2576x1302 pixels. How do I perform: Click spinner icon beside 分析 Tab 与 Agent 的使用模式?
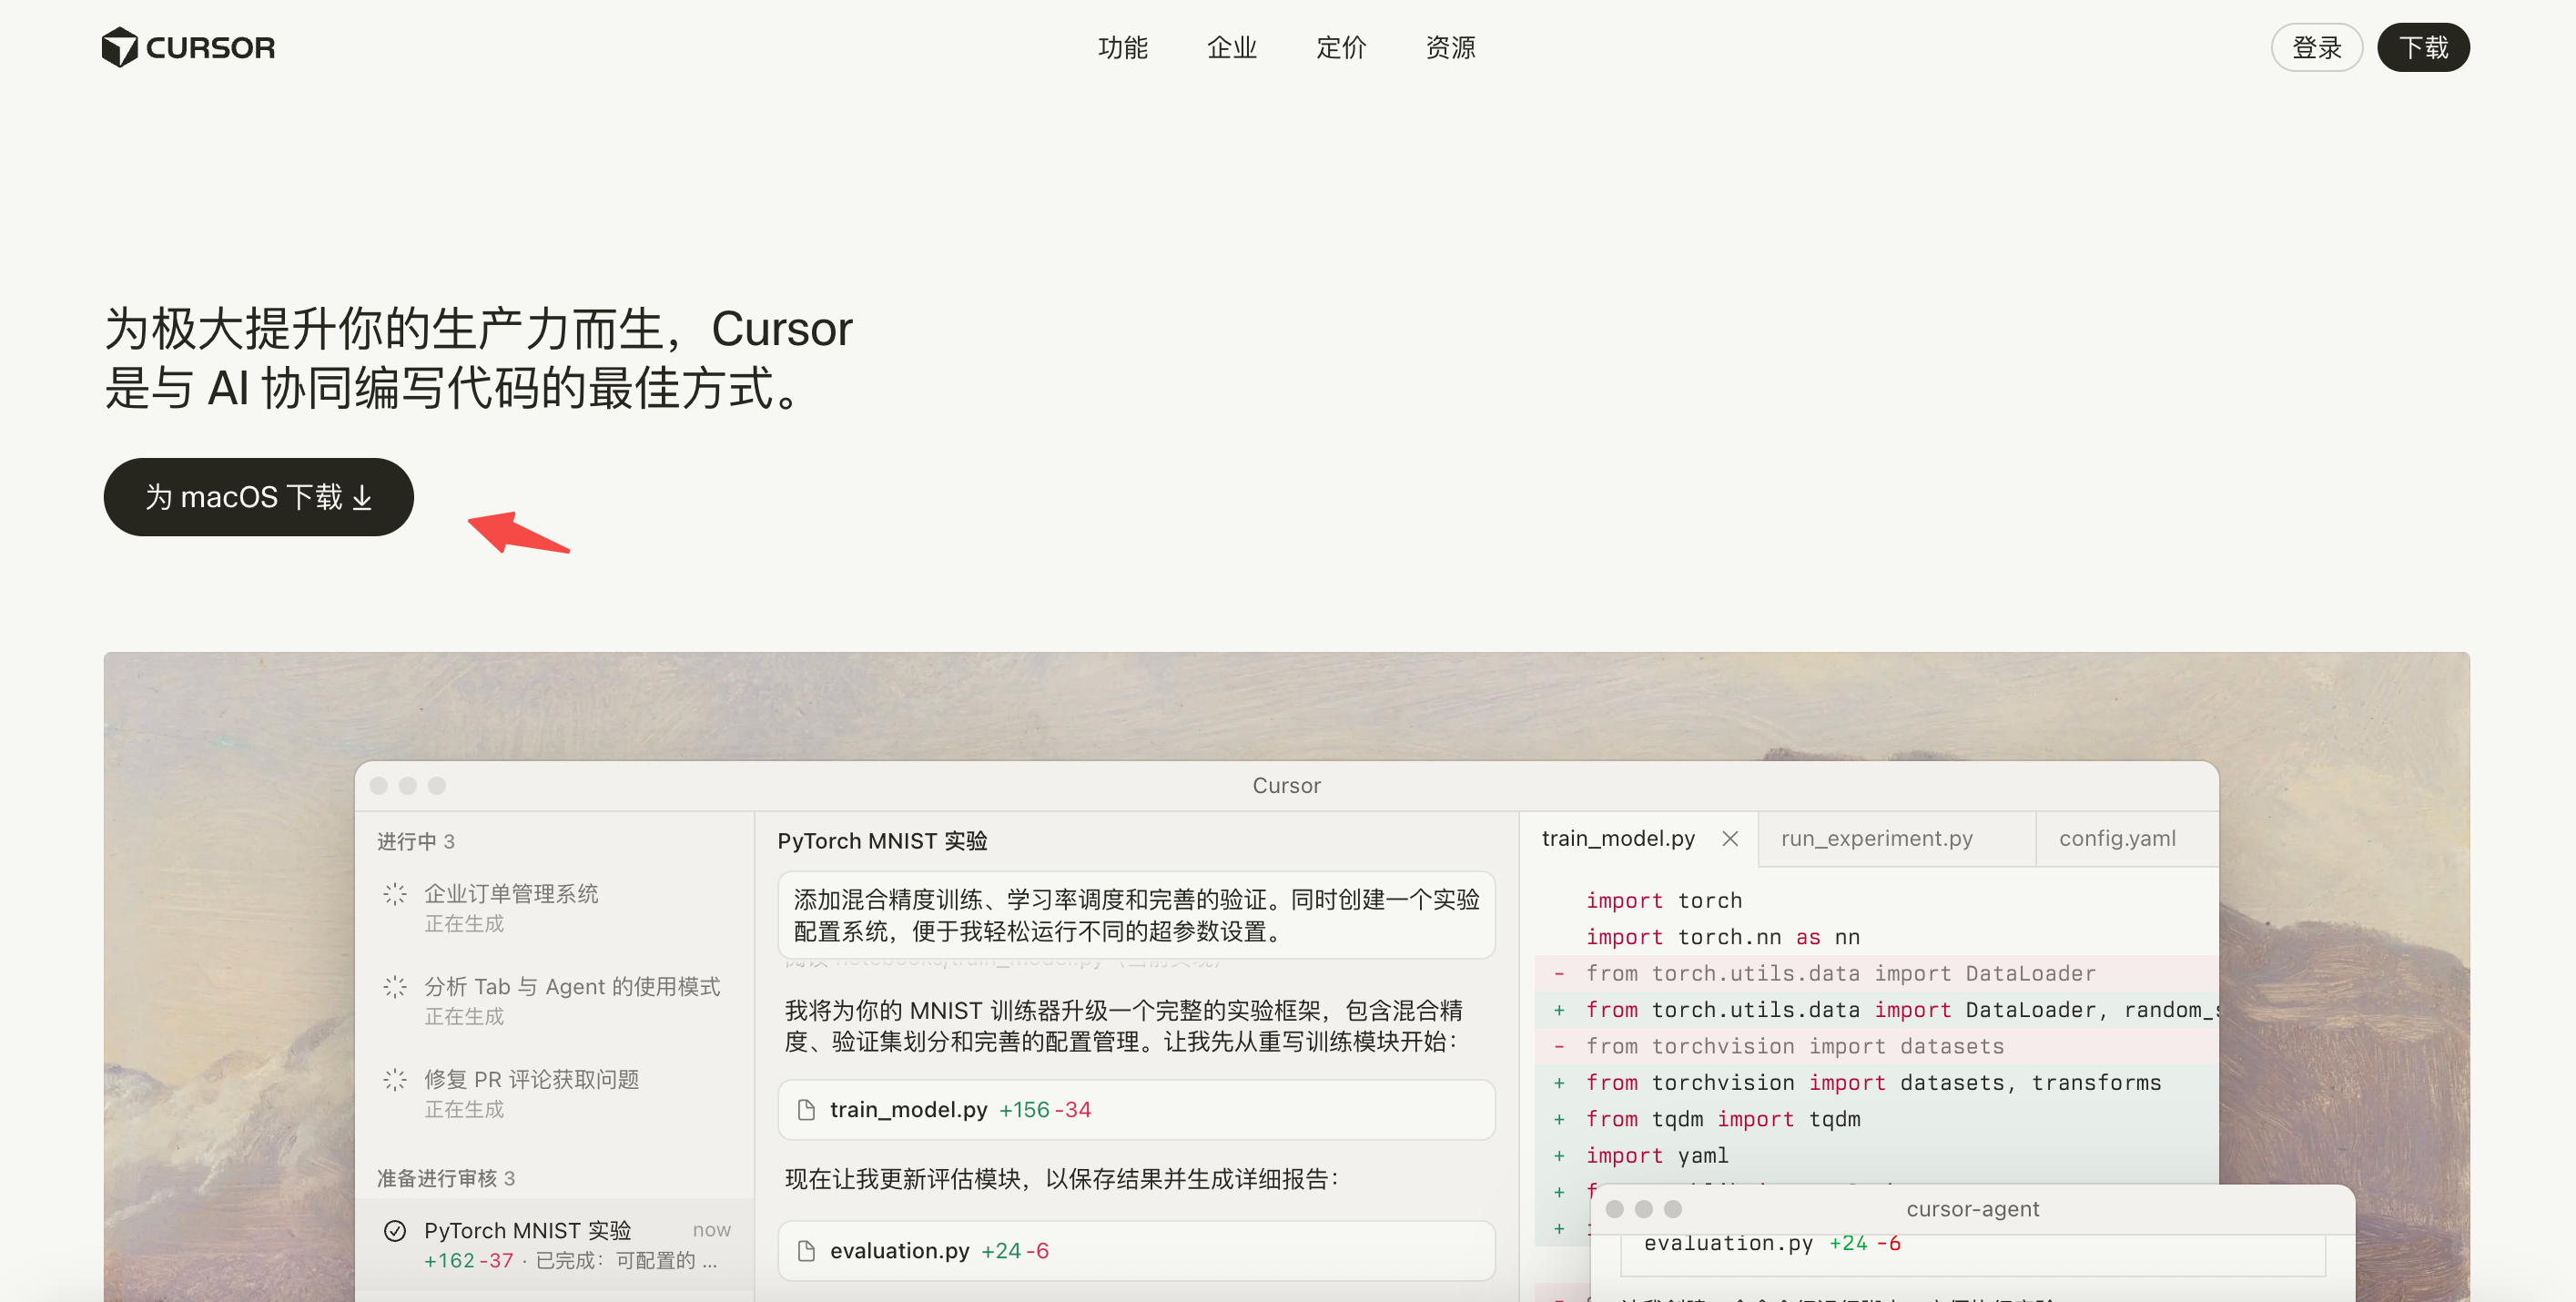point(395,987)
